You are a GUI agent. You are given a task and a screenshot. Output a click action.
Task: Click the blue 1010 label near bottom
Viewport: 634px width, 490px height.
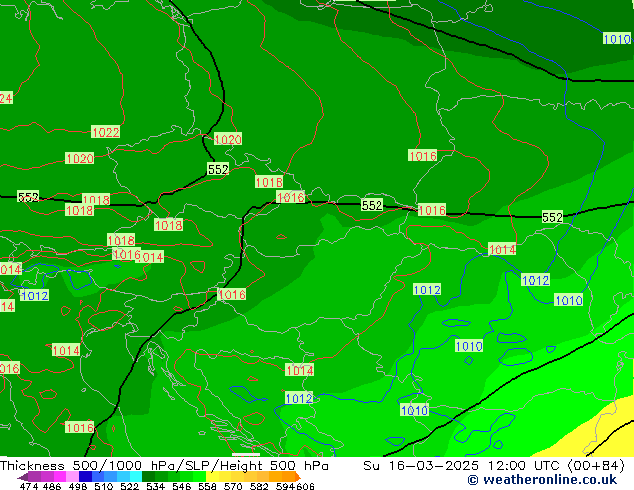[x=414, y=411]
